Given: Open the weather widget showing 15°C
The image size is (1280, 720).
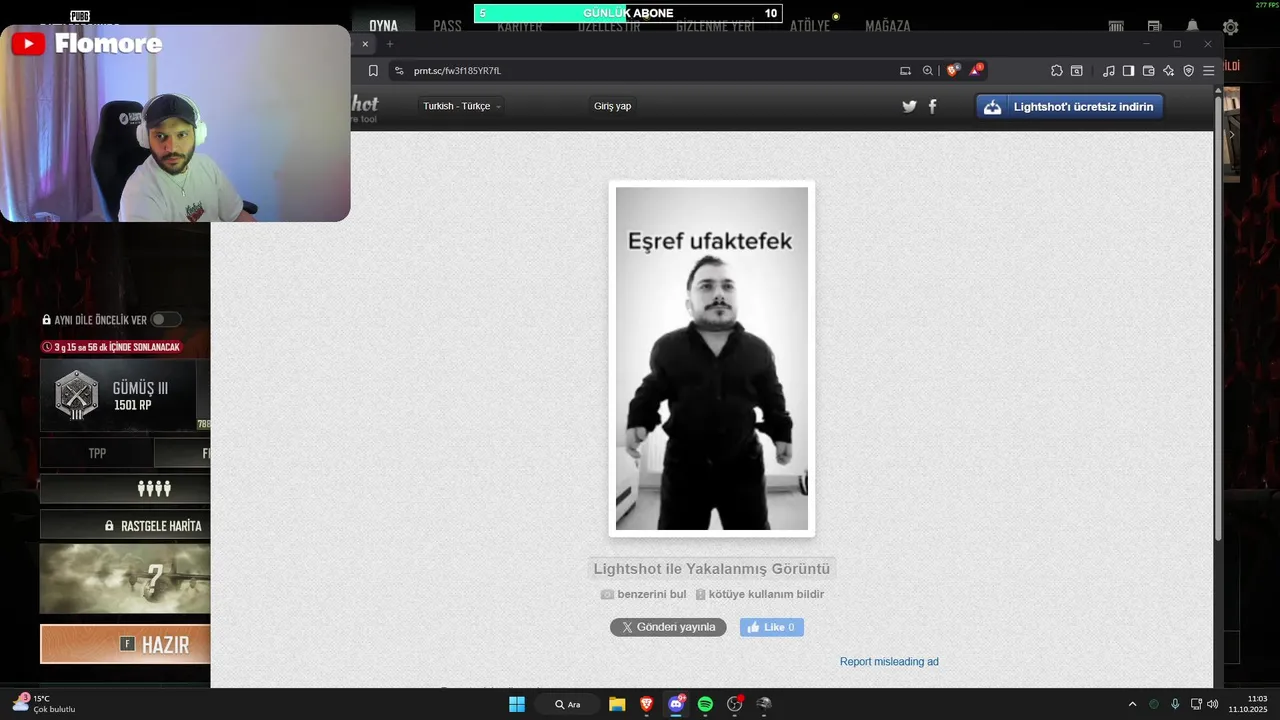Looking at the screenshot, I should click(42, 704).
